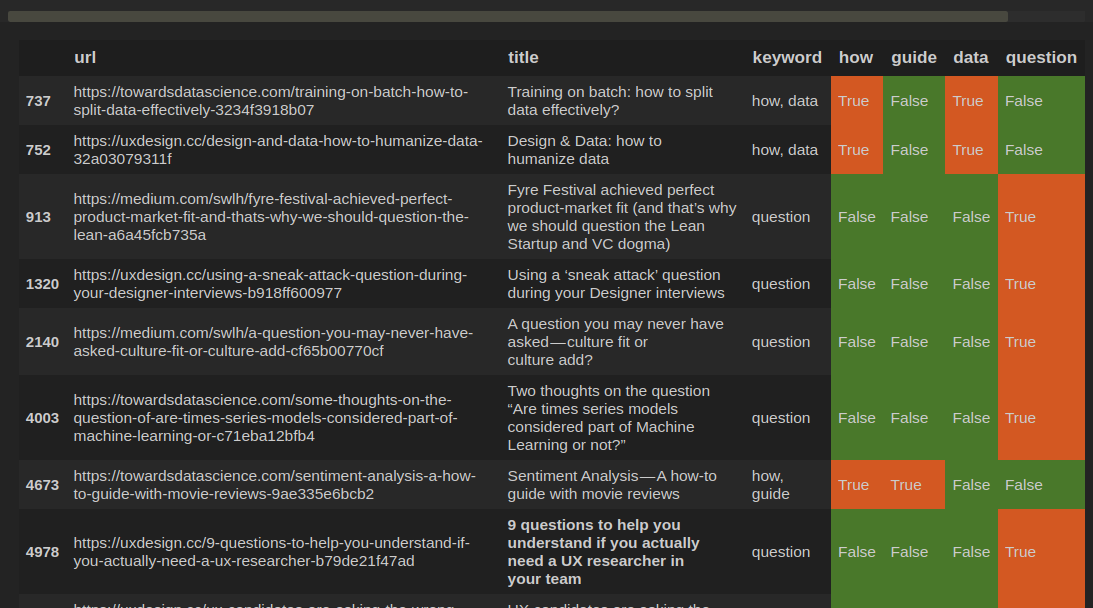1093x608 pixels.
Task: Open the design-and-data uxdesign.cc URL
Action: click(277, 150)
